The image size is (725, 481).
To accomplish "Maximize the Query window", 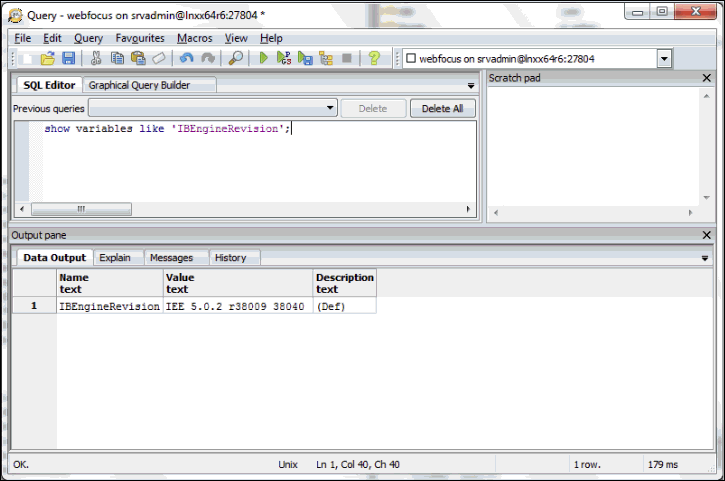I will click(x=662, y=11).
